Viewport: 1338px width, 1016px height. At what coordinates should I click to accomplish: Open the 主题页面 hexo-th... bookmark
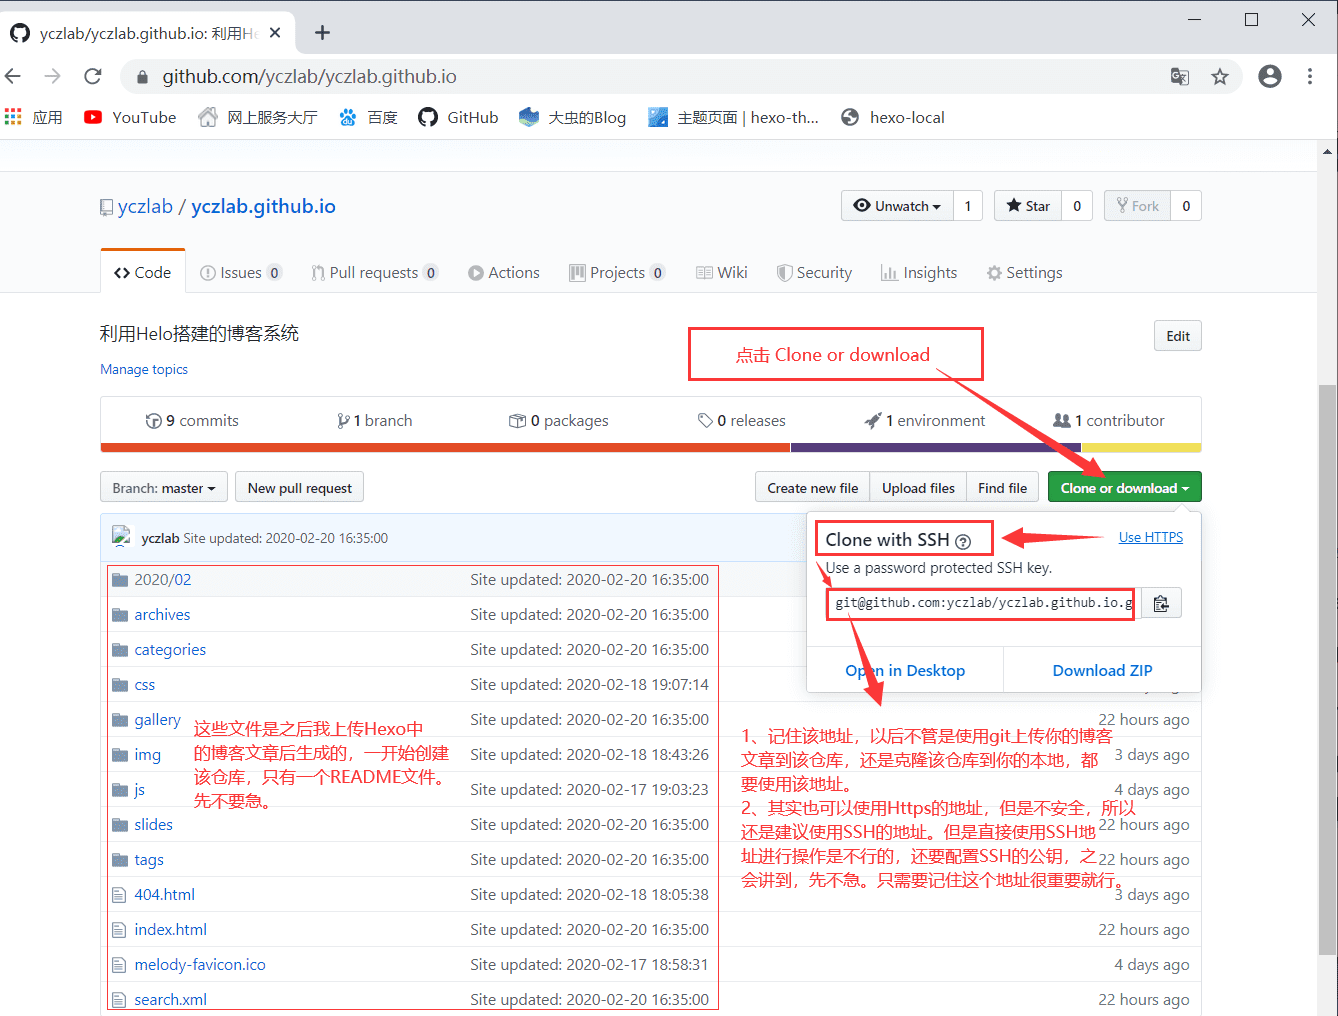(x=734, y=117)
